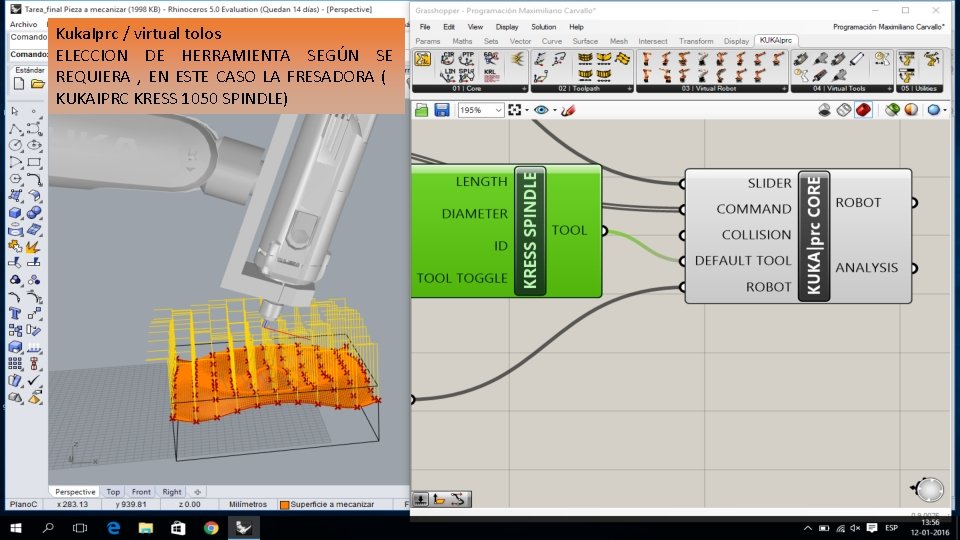The width and height of the screenshot is (960, 540).
Task: Select the Rhino rectangle tool
Action: pyautogui.click(x=34, y=163)
